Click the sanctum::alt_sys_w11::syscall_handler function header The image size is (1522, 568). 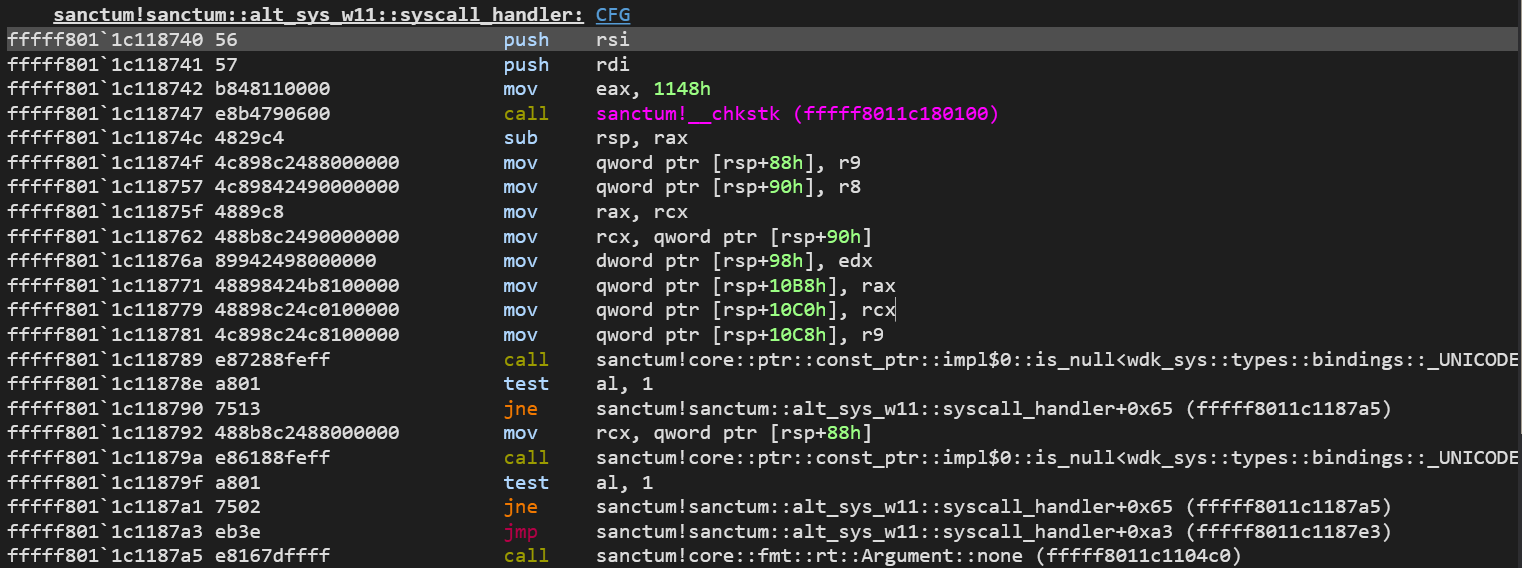[x=319, y=15]
